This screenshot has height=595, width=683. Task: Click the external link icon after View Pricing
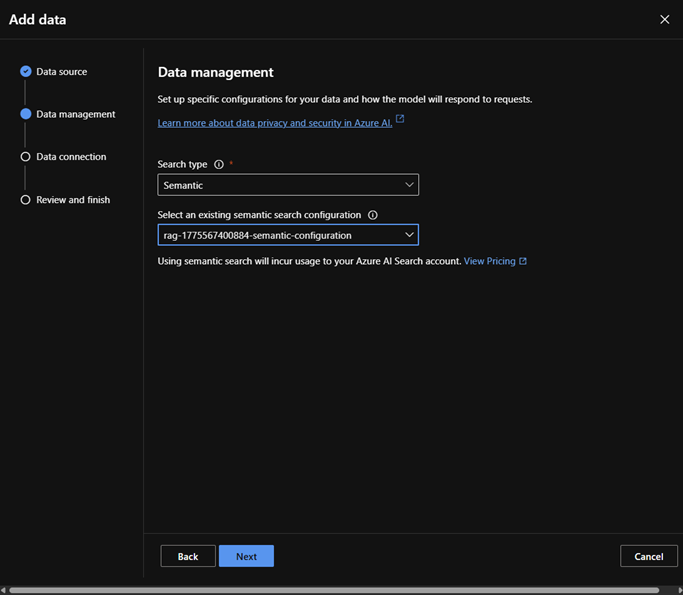tap(523, 261)
